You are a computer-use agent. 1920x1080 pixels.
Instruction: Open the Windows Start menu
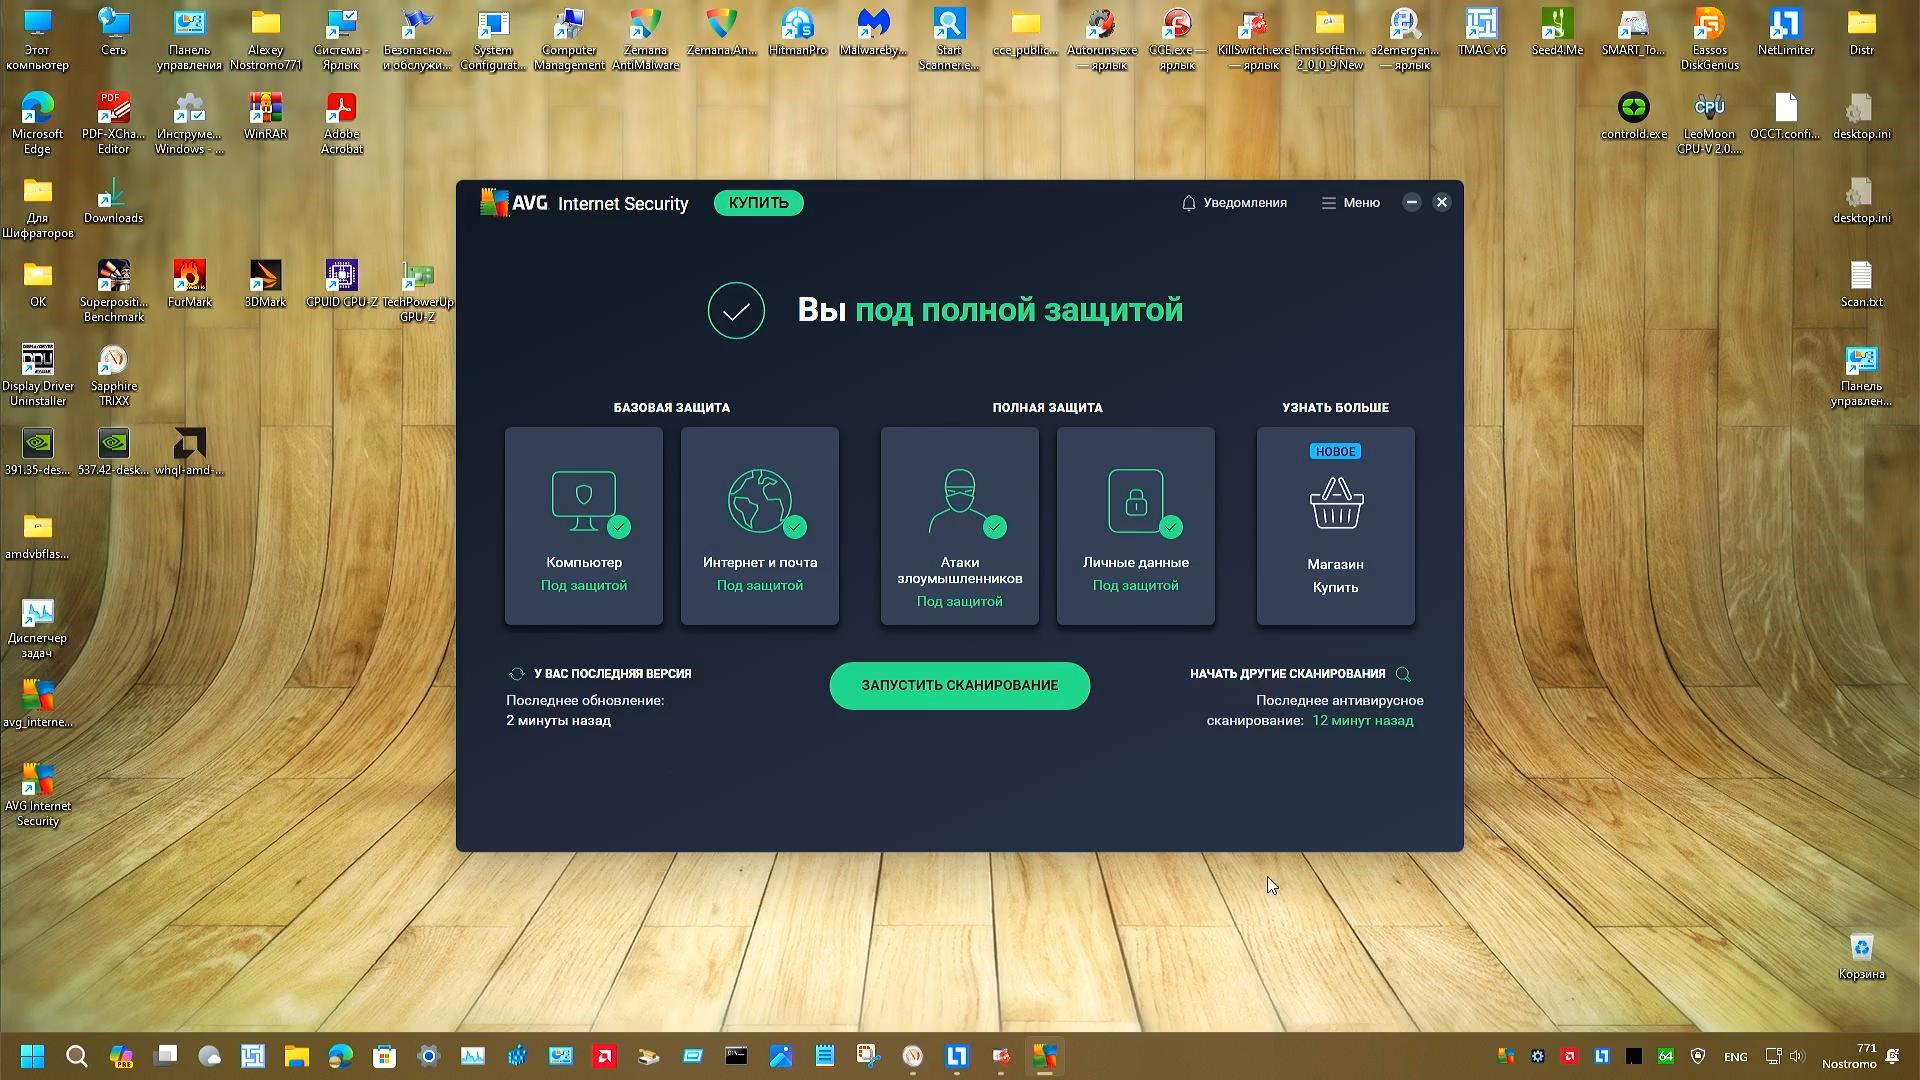coord(31,1056)
